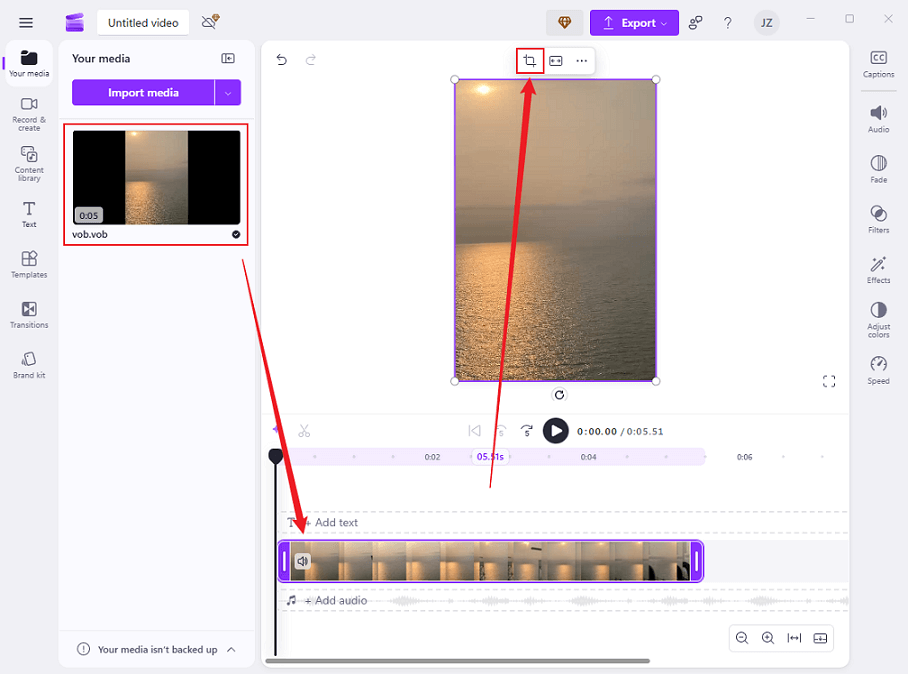Open the Filters panel
This screenshot has width=908, height=674.
pyautogui.click(x=878, y=220)
